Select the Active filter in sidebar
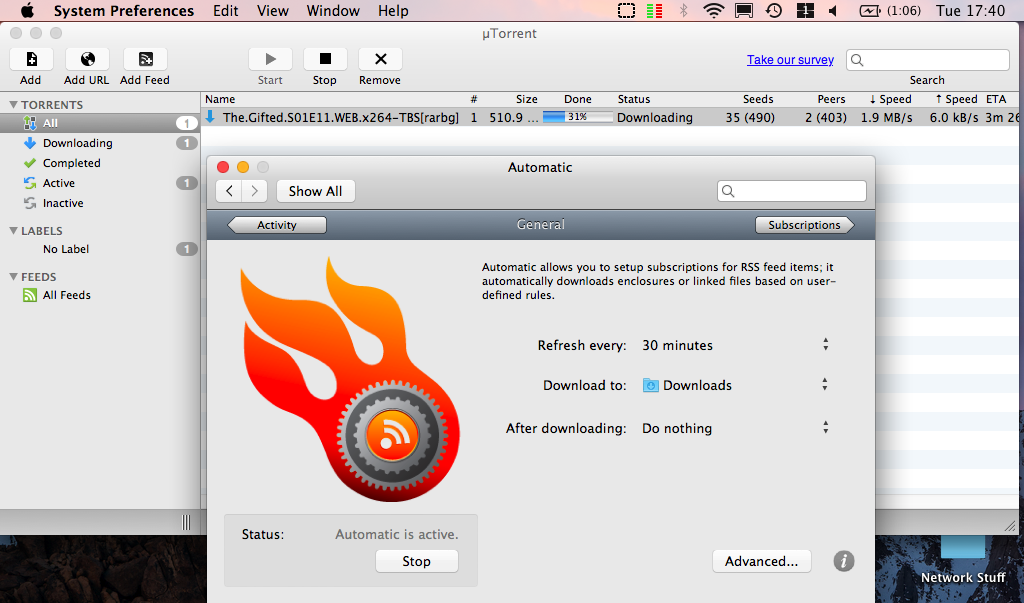Viewport: 1024px width, 603px height. 99,184
